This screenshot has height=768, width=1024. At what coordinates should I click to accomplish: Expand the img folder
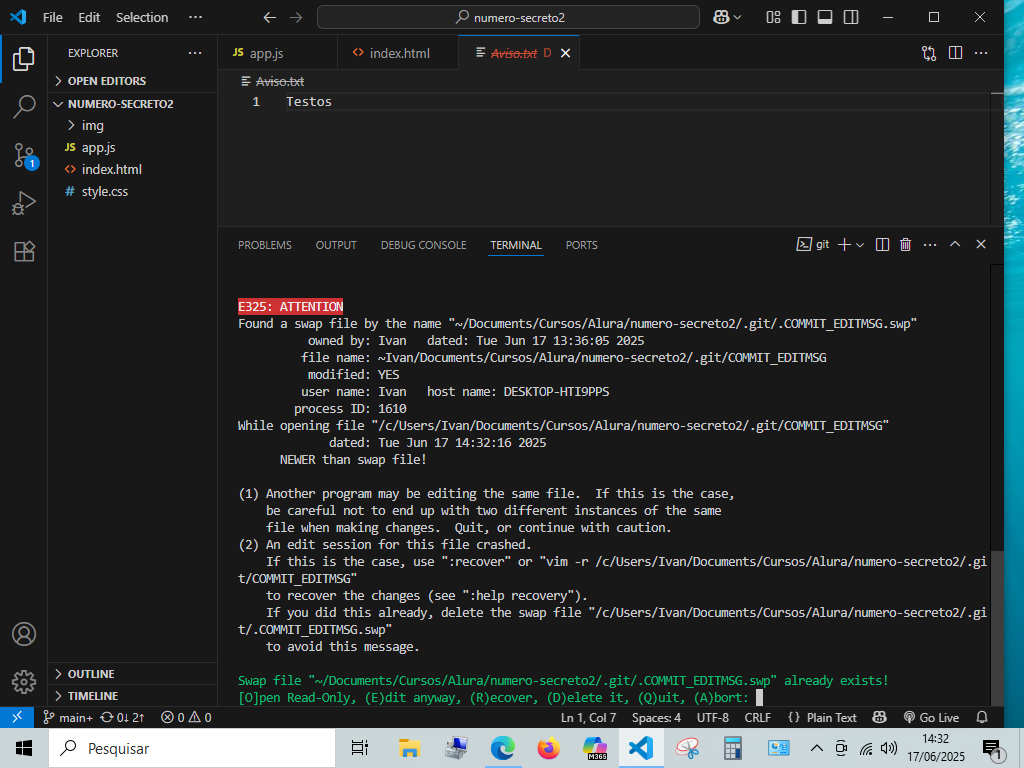[133, 125]
